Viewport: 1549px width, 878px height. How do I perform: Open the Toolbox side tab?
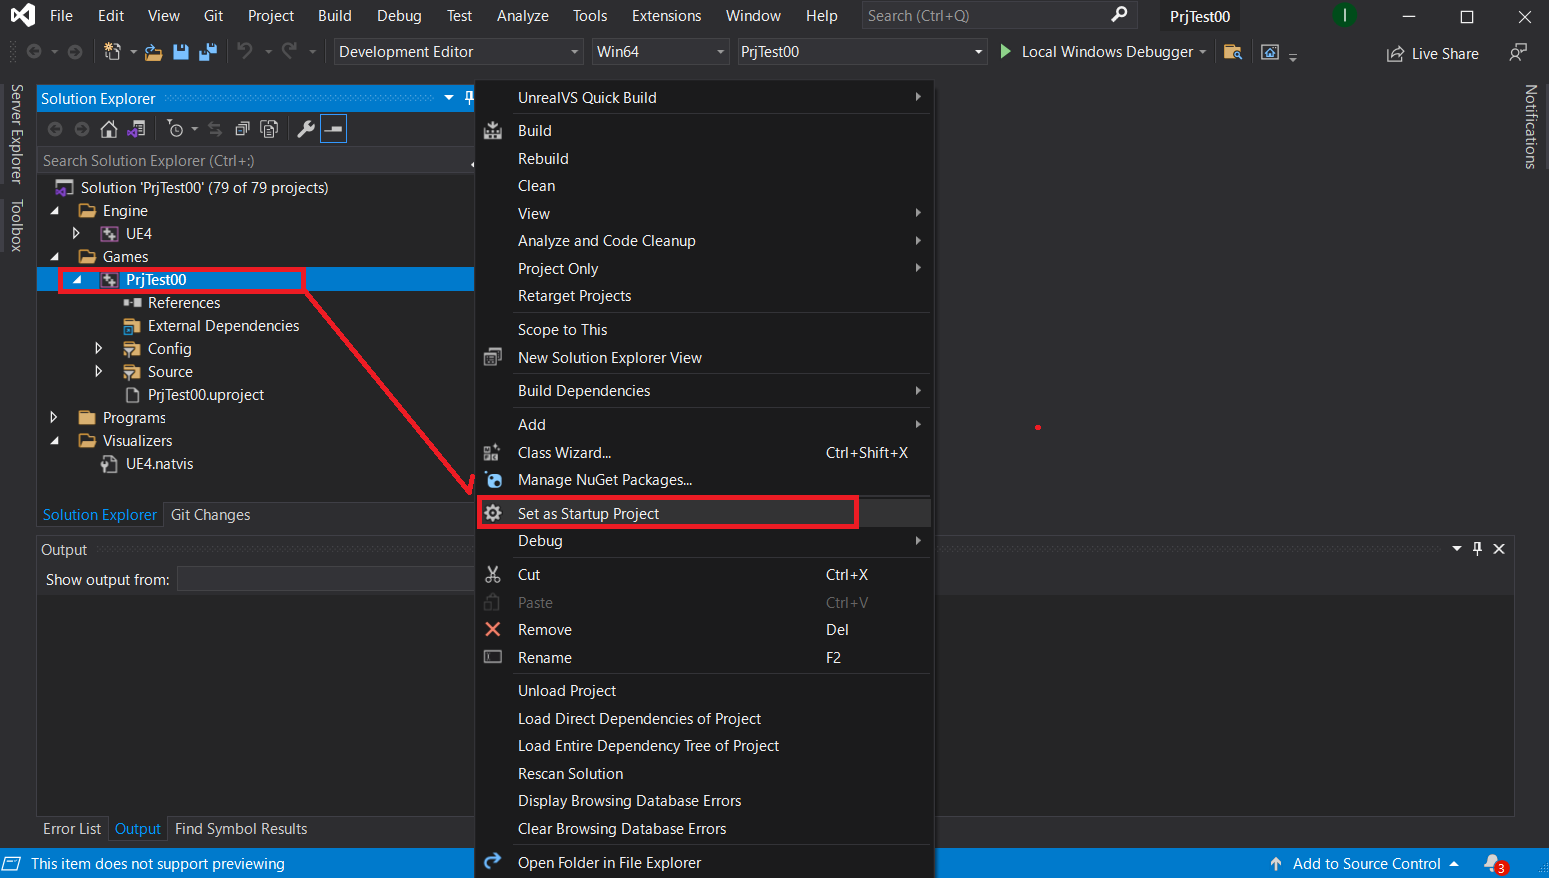tap(17, 225)
